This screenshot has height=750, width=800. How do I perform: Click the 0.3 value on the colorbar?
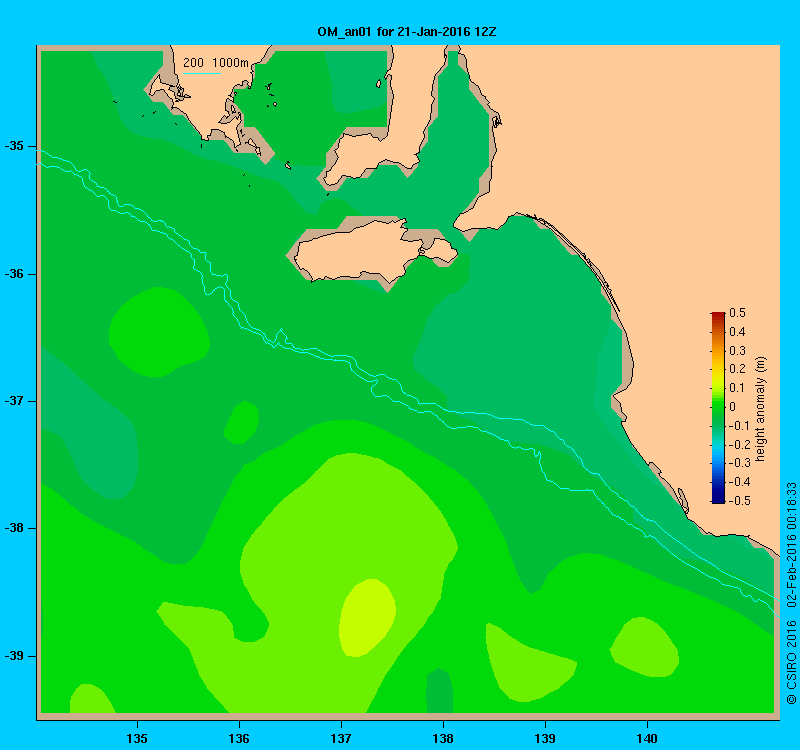pos(737,351)
